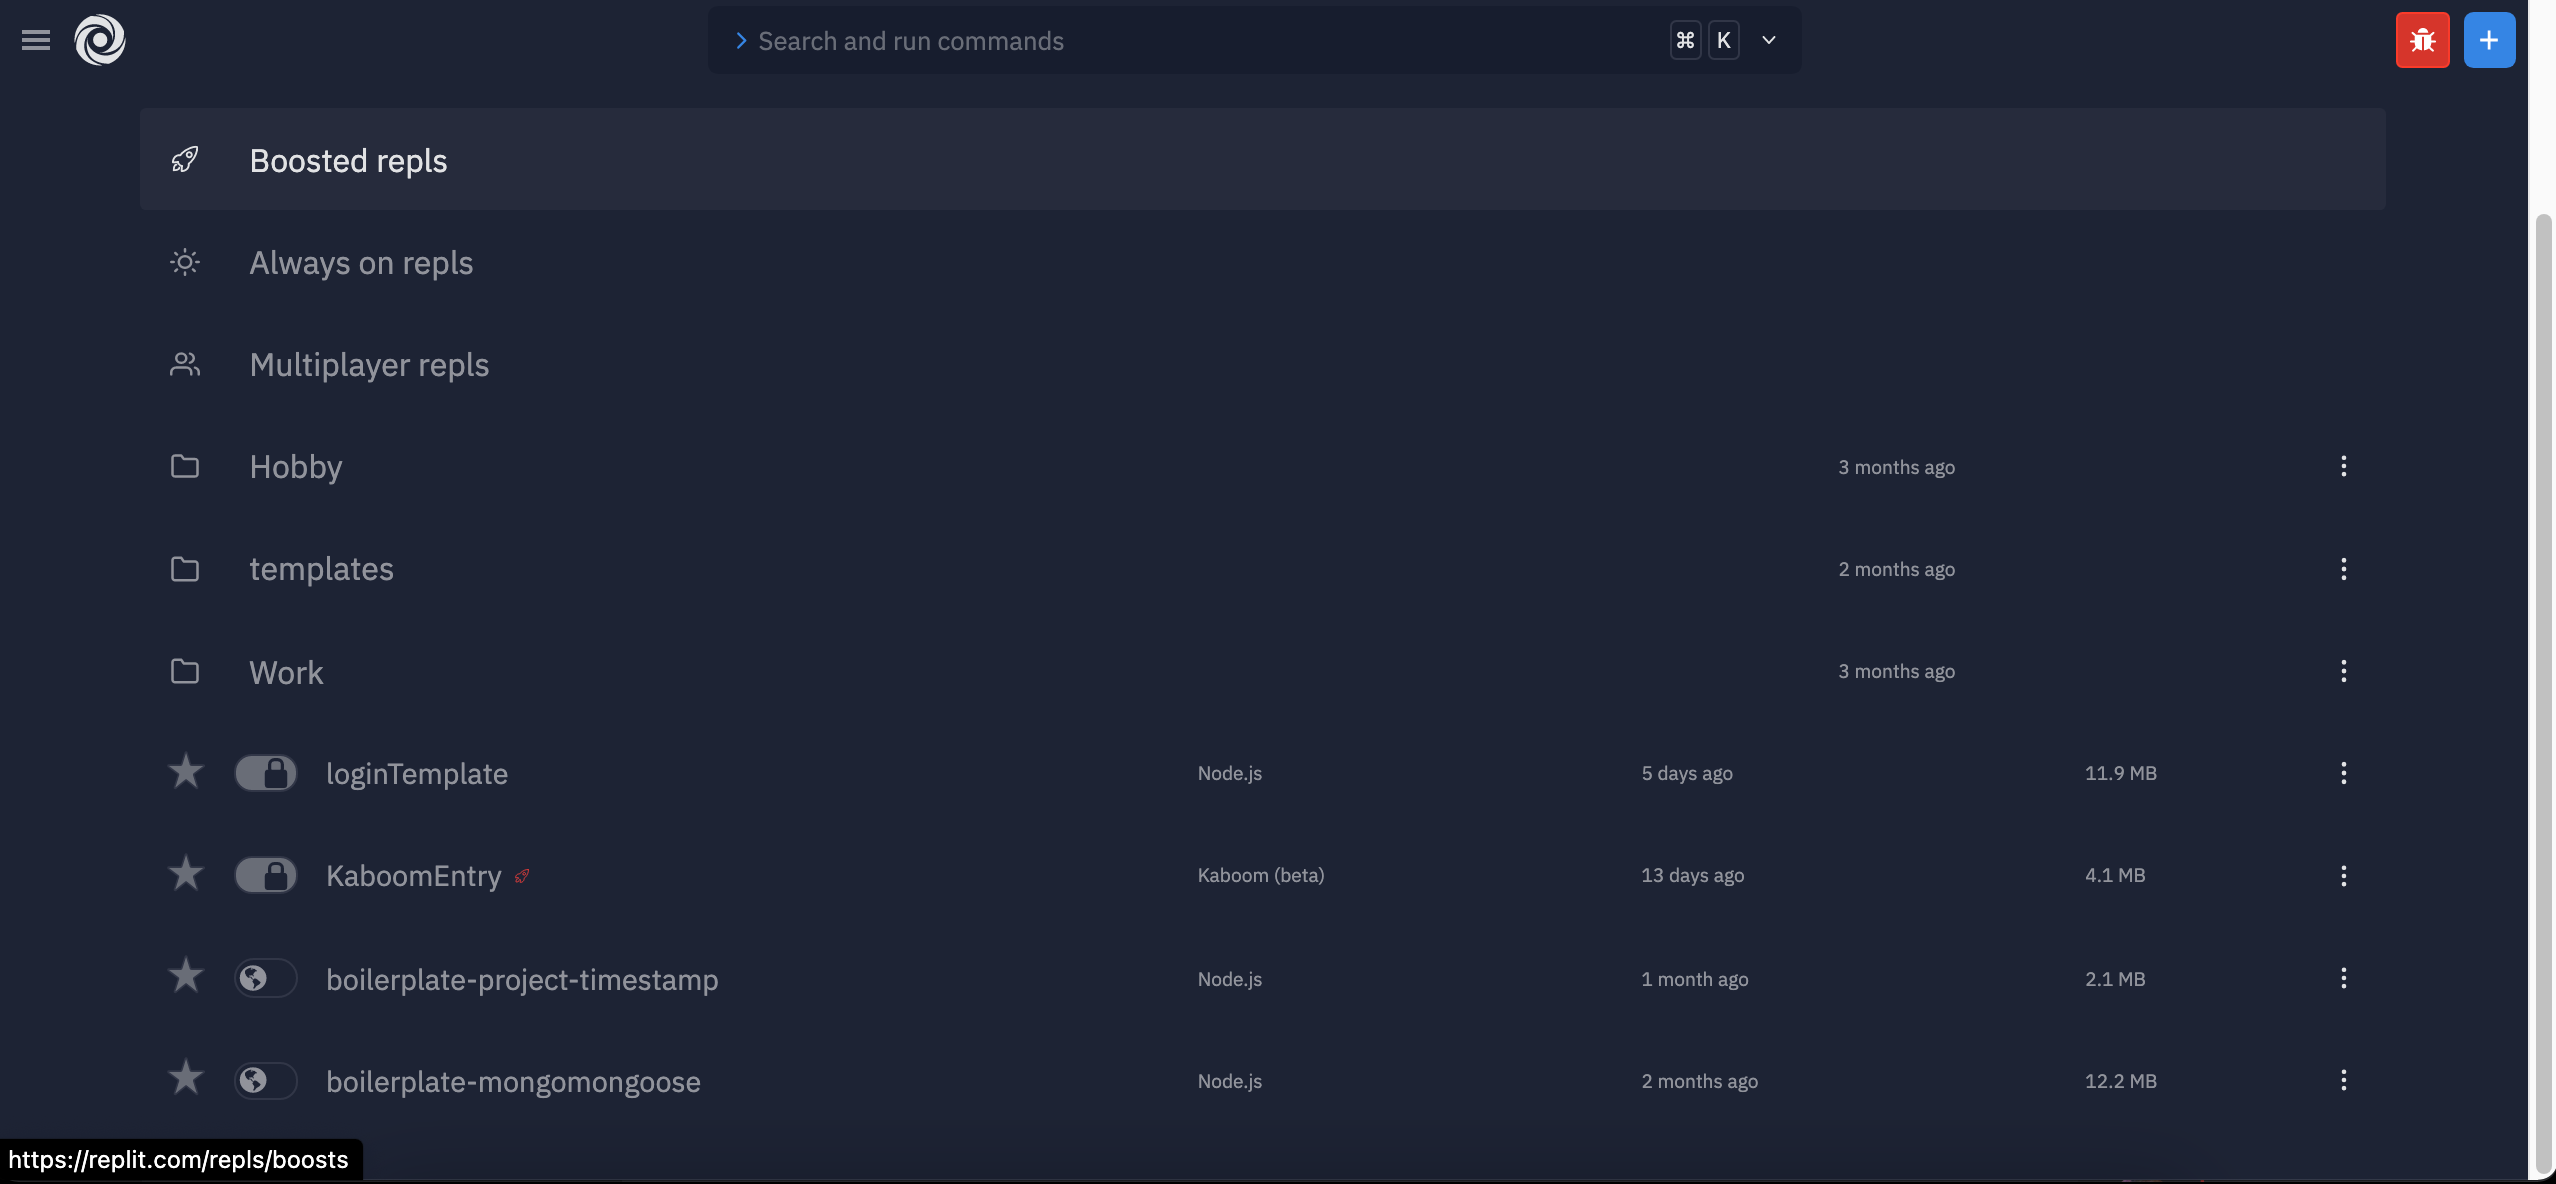Screen dimensions: 2556x1184
Task: Open more options for boilerplate-mongomongoose
Action: pos(2343,1080)
